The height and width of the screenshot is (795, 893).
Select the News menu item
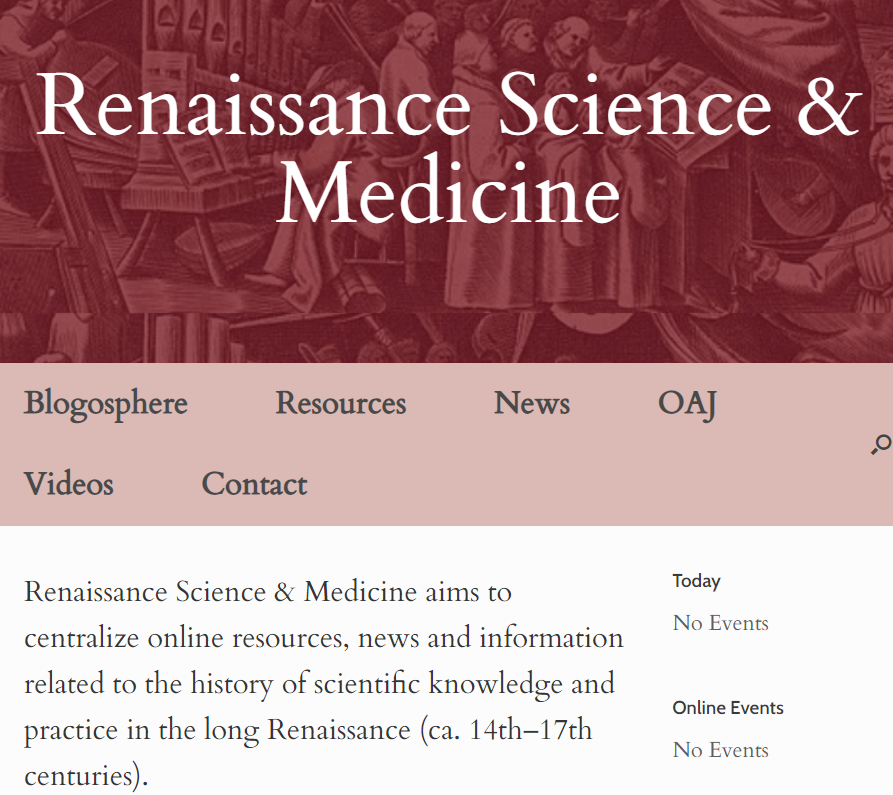pos(531,403)
